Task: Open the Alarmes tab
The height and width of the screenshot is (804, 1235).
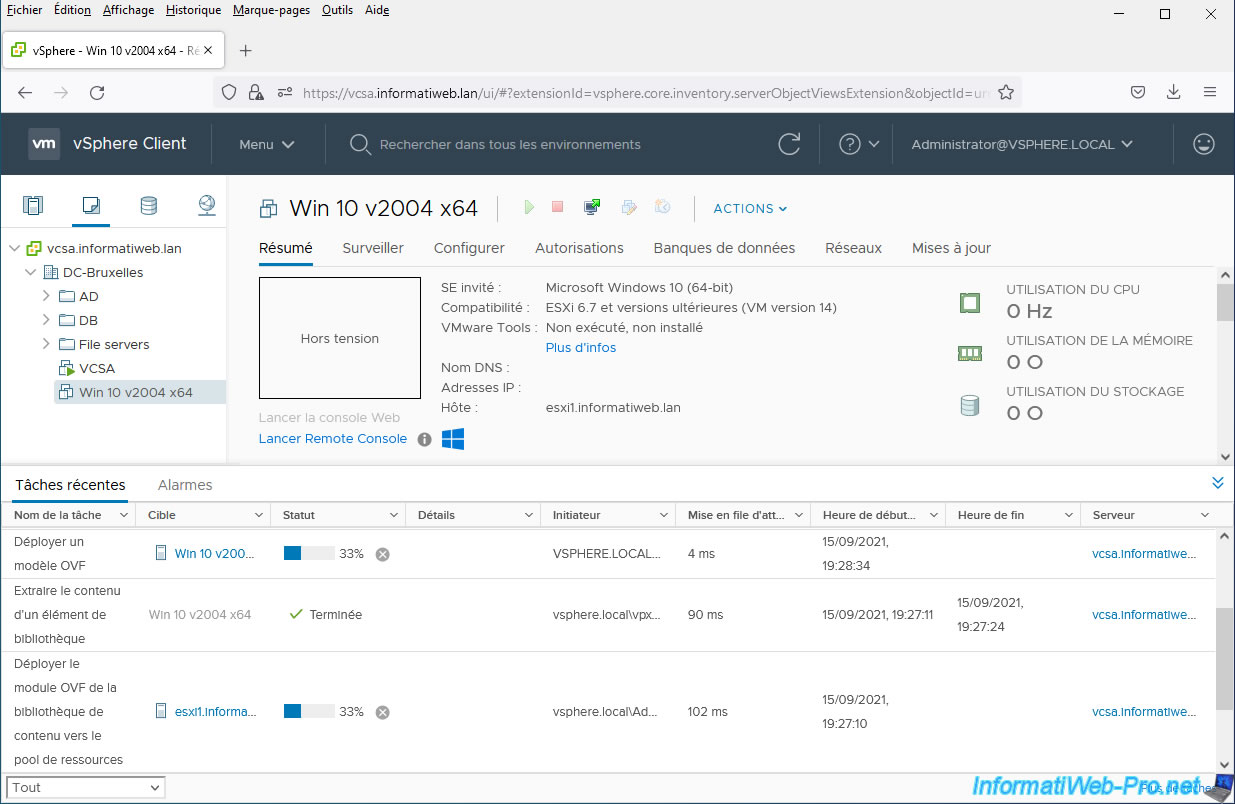Action: click(x=185, y=485)
